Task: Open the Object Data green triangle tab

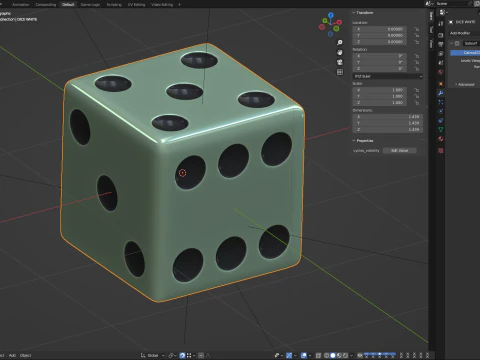Action: tap(441, 129)
